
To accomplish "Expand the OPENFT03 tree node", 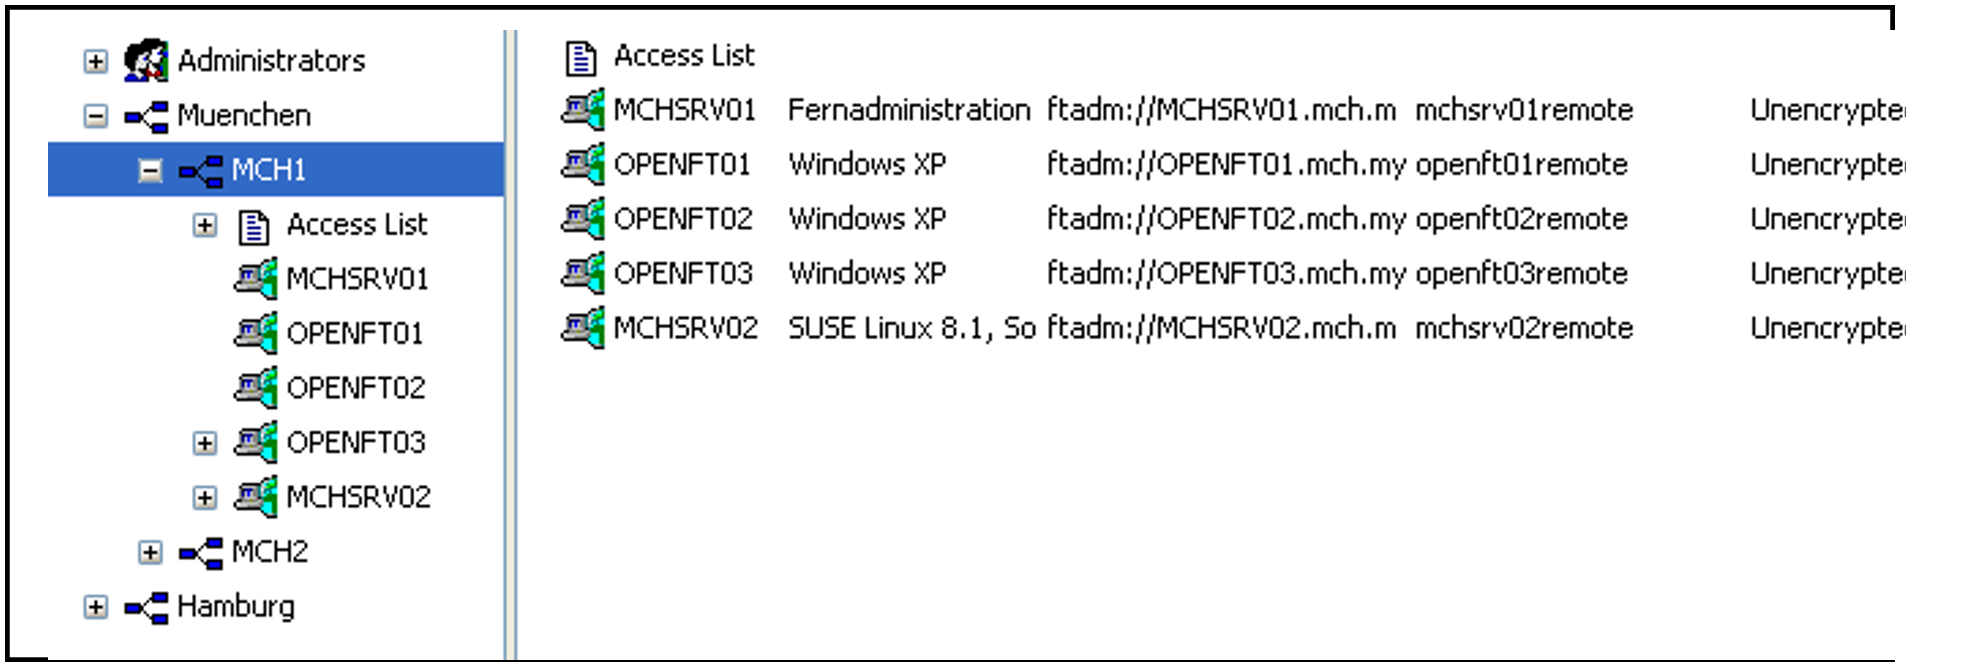I will [x=205, y=443].
